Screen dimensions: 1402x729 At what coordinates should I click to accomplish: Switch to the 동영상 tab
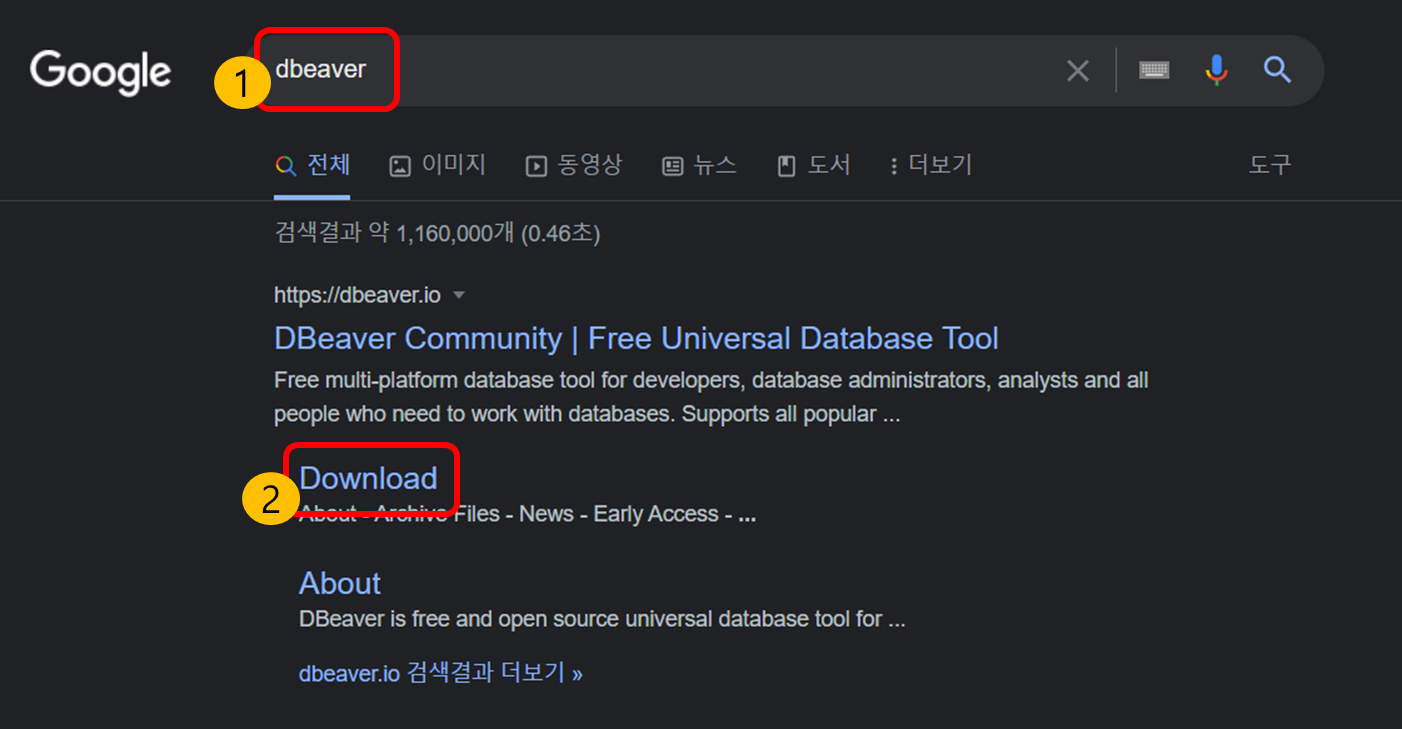(574, 165)
